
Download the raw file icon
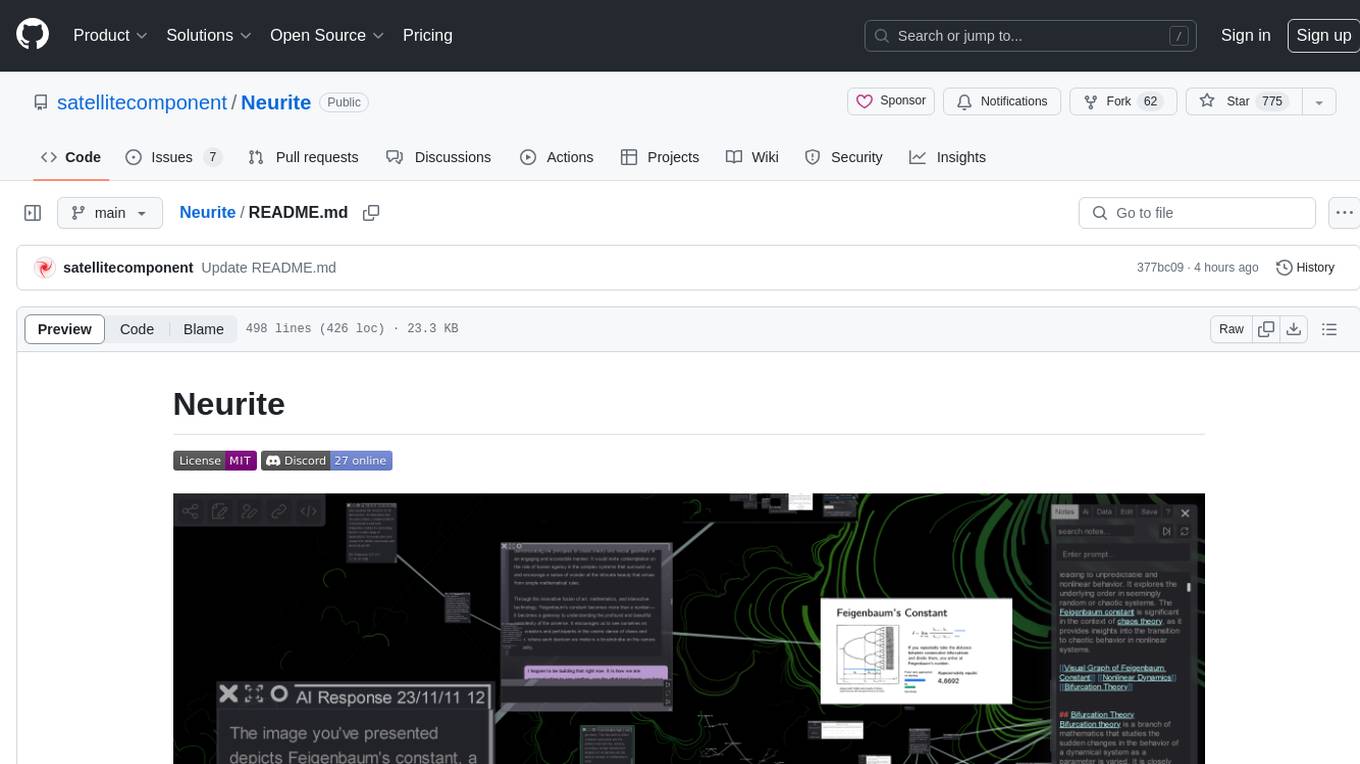pos(1293,329)
